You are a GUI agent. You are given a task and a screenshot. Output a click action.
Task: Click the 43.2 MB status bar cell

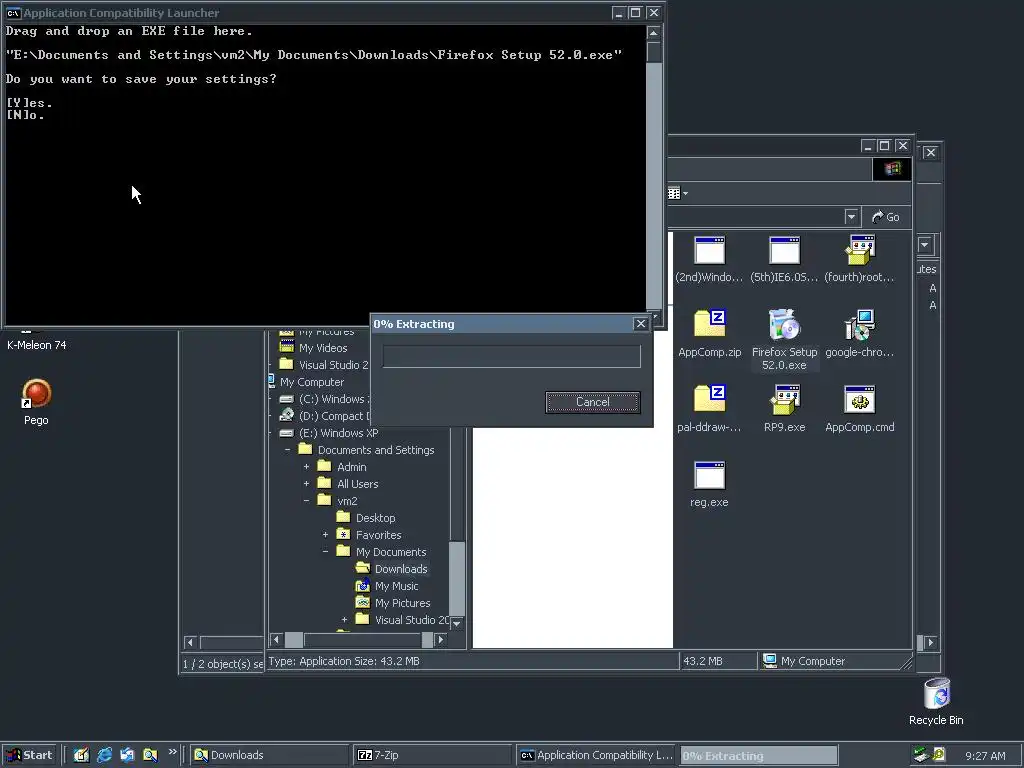click(718, 661)
